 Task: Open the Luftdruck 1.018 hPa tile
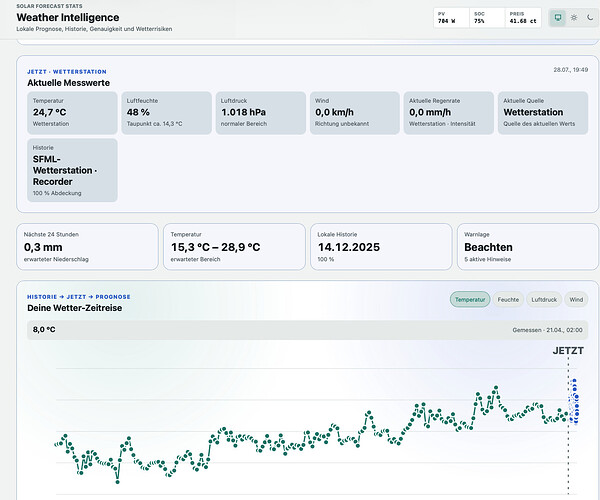pyautogui.click(x=261, y=113)
